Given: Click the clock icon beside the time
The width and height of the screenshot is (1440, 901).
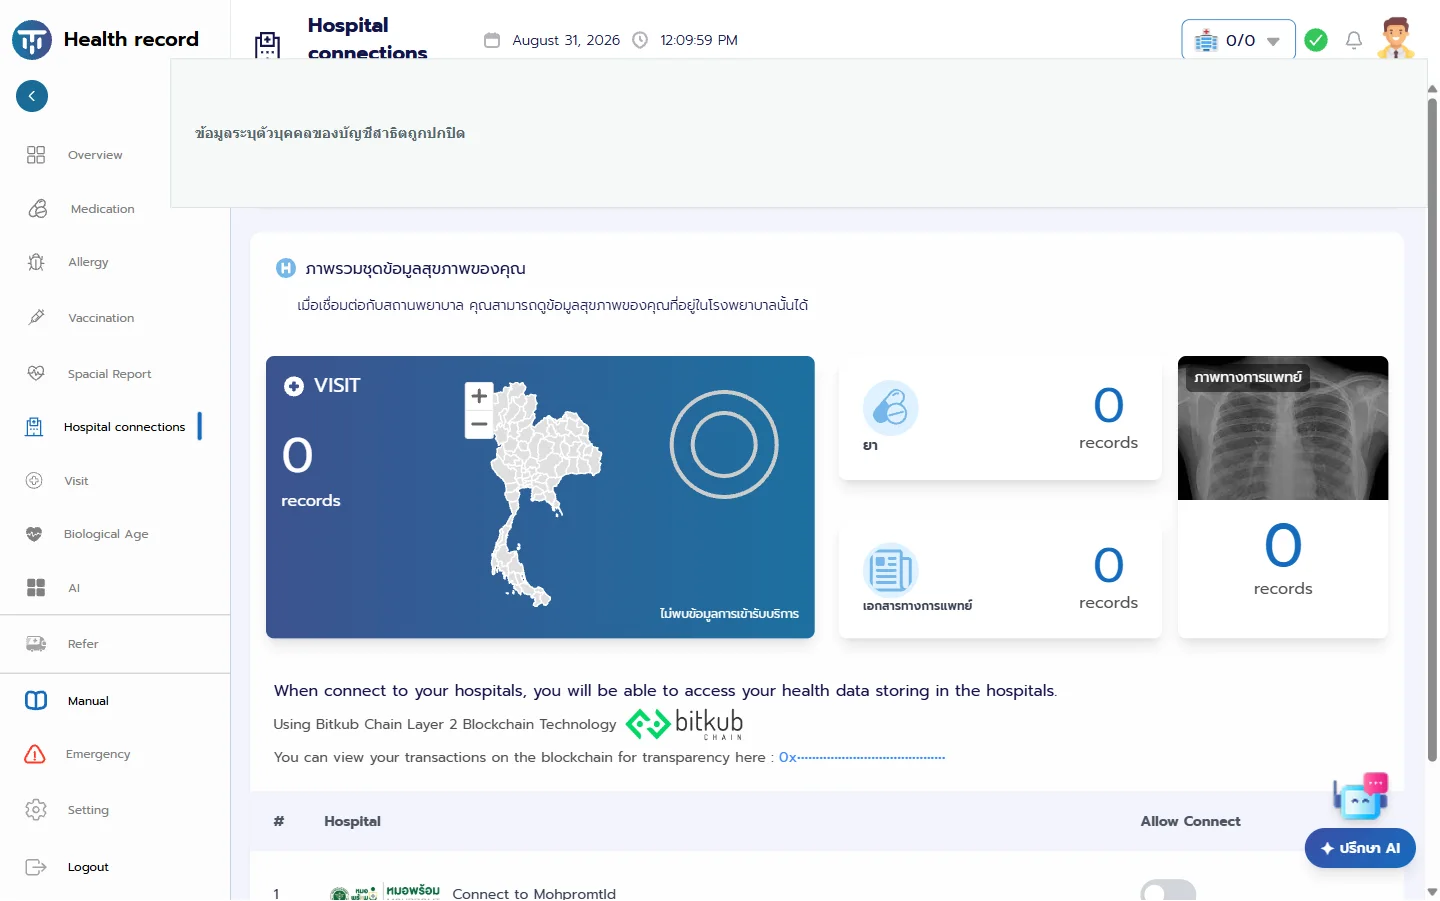Looking at the screenshot, I should pos(640,40).
